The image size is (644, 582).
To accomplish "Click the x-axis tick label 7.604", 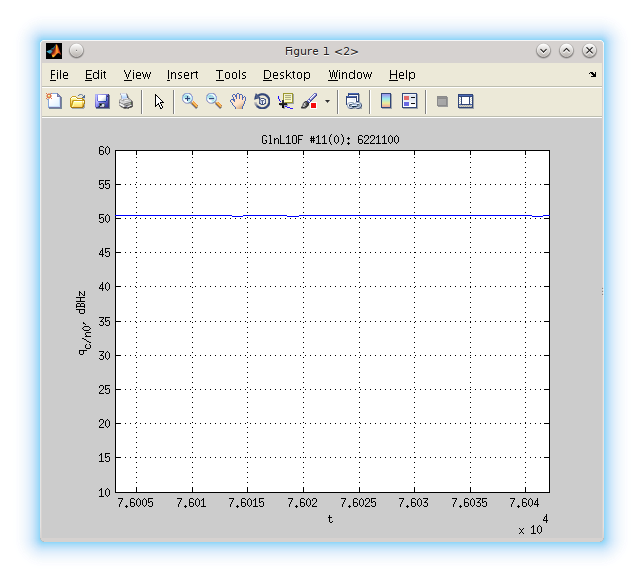I will coord(524,503).
